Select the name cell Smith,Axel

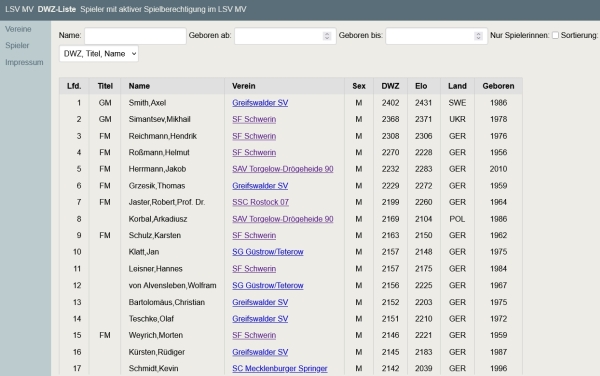(x=147, y=103)
